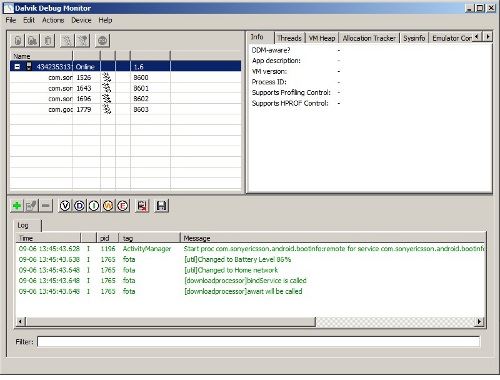Toggle the Verbose (V) log level filter
The image size is (500, 380).
[x=65, y=206]
